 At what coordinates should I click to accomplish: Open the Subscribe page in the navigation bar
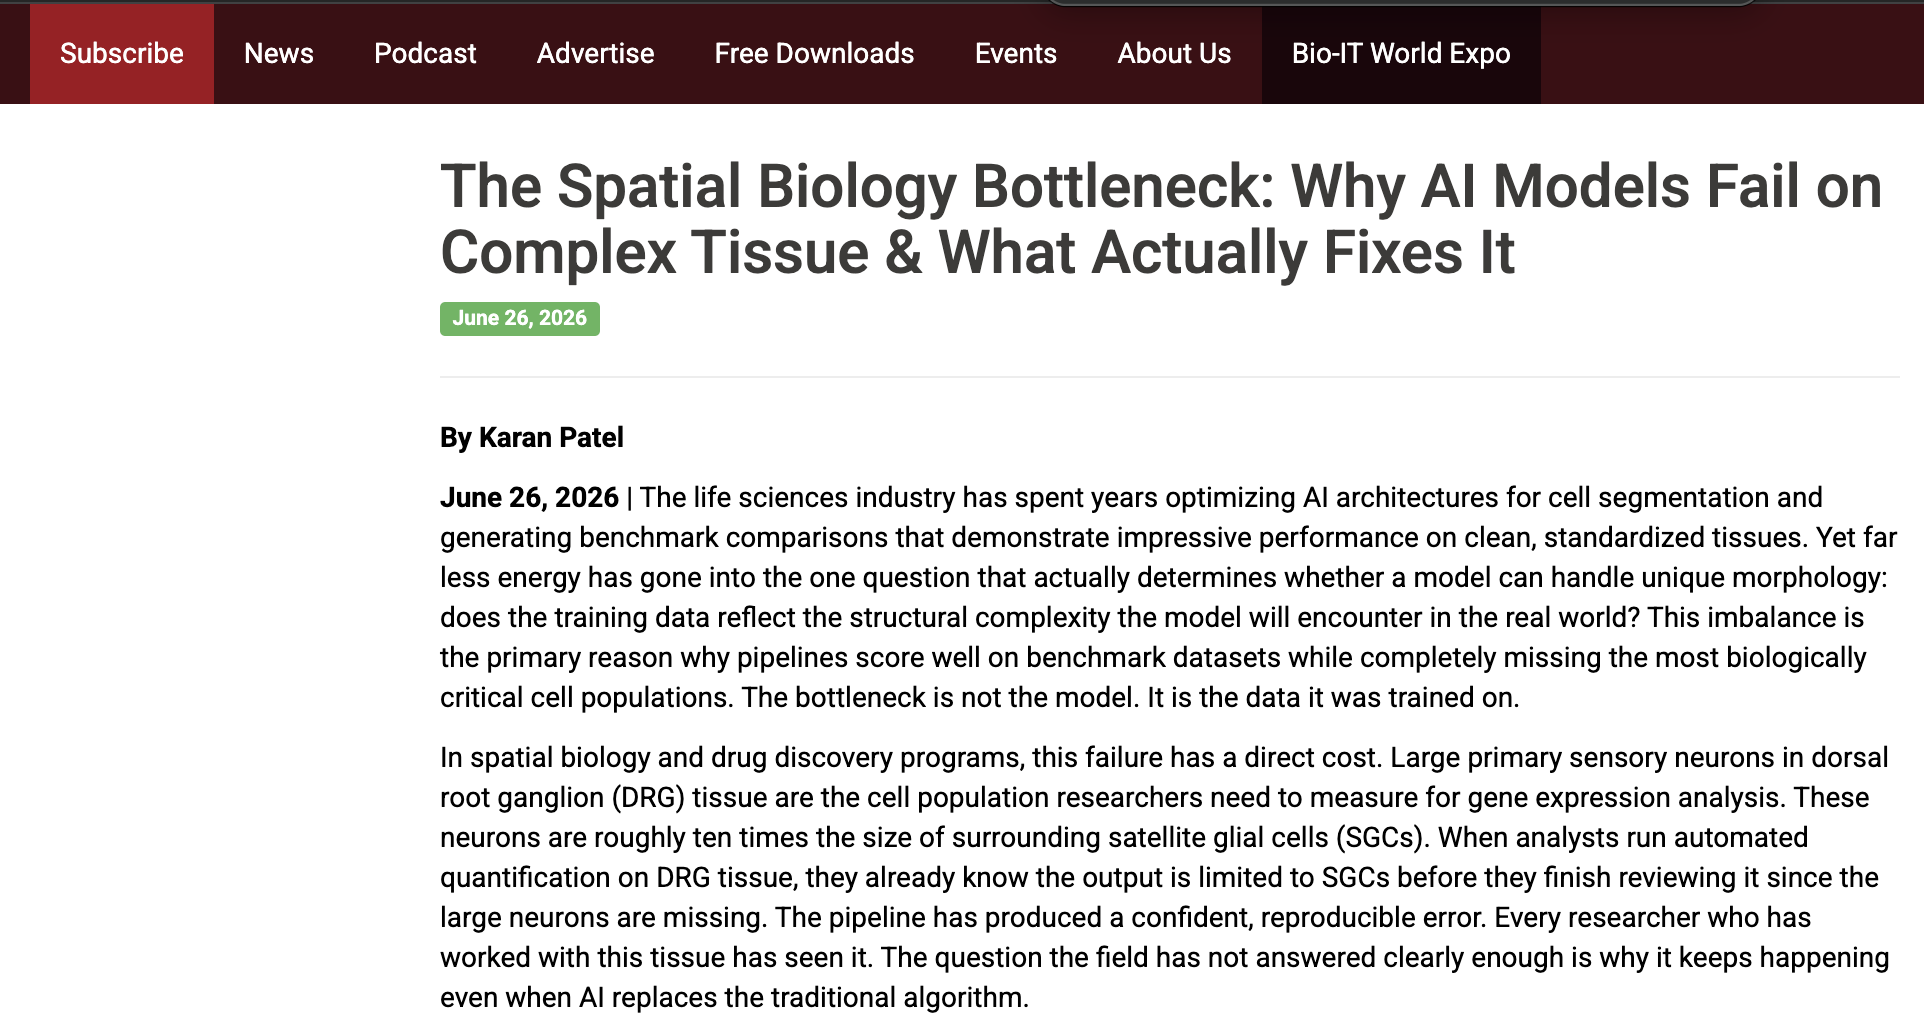pyautogui.click(x=122, y=54)
